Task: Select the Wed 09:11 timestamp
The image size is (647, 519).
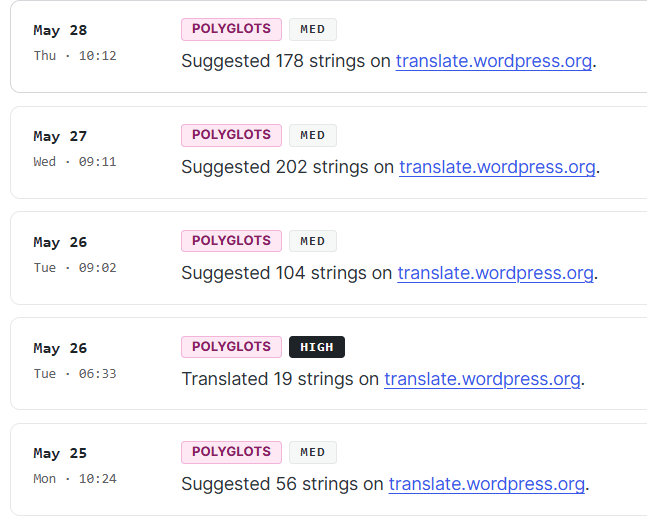Action: coord(75,162)
